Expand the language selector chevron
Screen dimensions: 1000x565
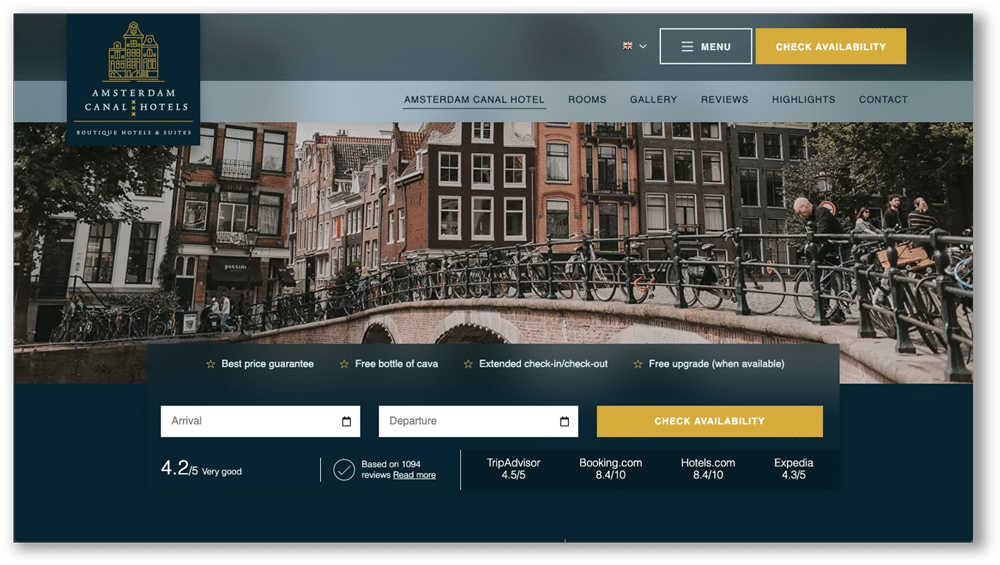pos(643,47)
